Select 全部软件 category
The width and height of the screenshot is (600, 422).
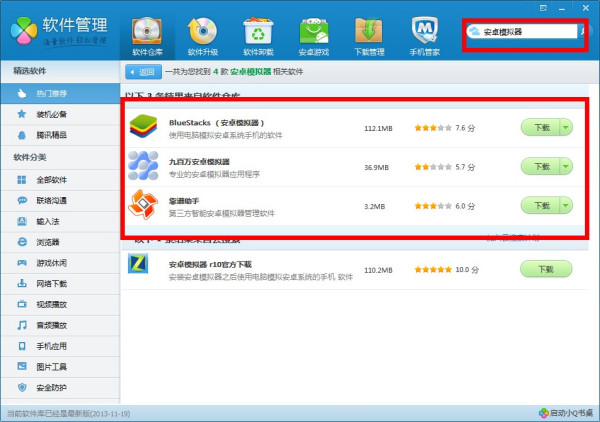point(60,179)
